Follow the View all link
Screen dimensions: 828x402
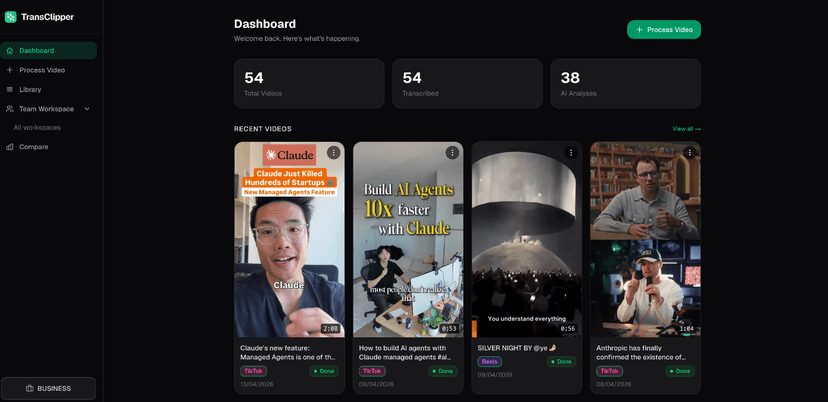pyautogui.click(x=686, y=129)
